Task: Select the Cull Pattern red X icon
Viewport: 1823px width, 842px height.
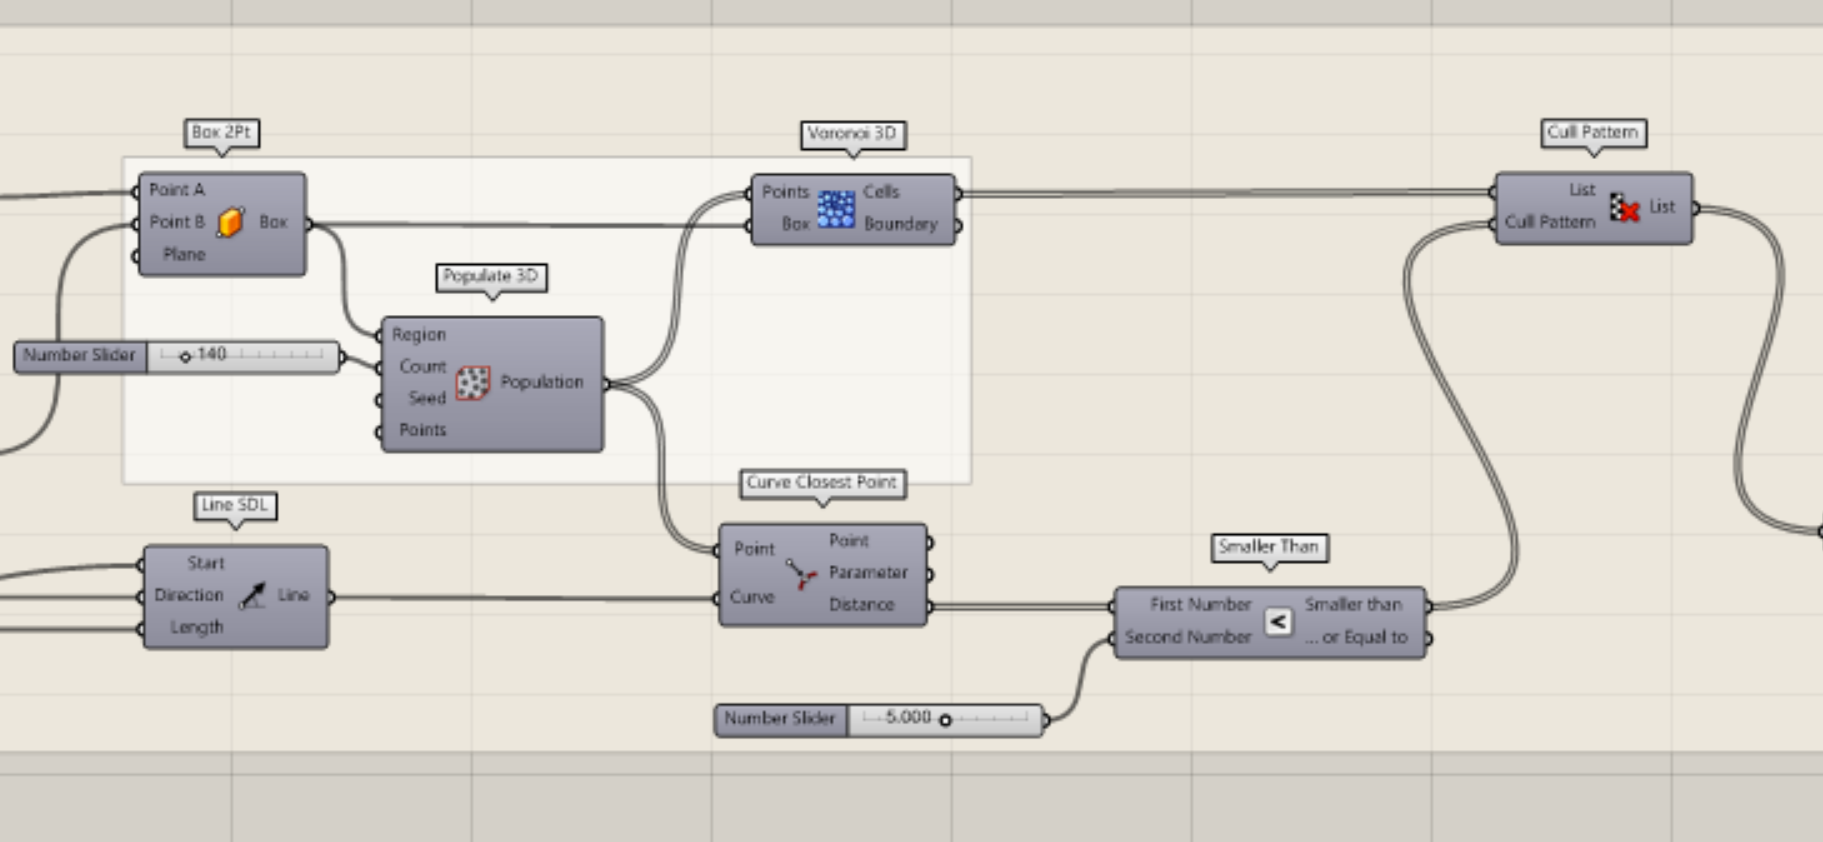Action: [x=1624, y=207]
